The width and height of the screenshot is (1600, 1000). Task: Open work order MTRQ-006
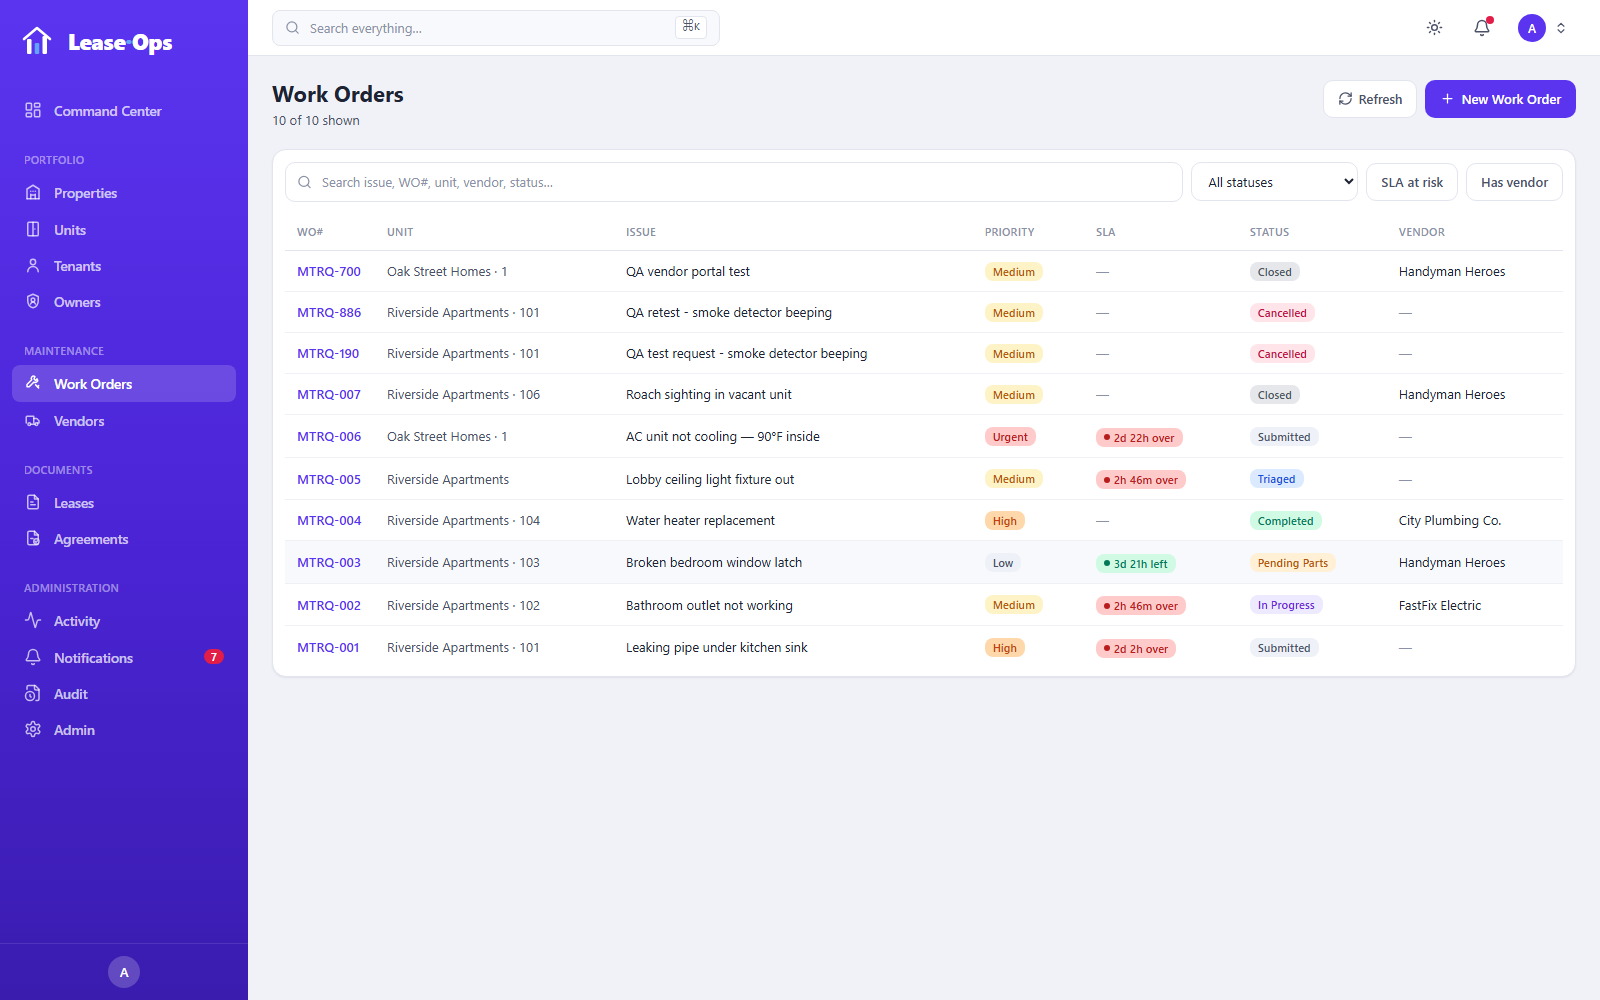click(329, 436)
